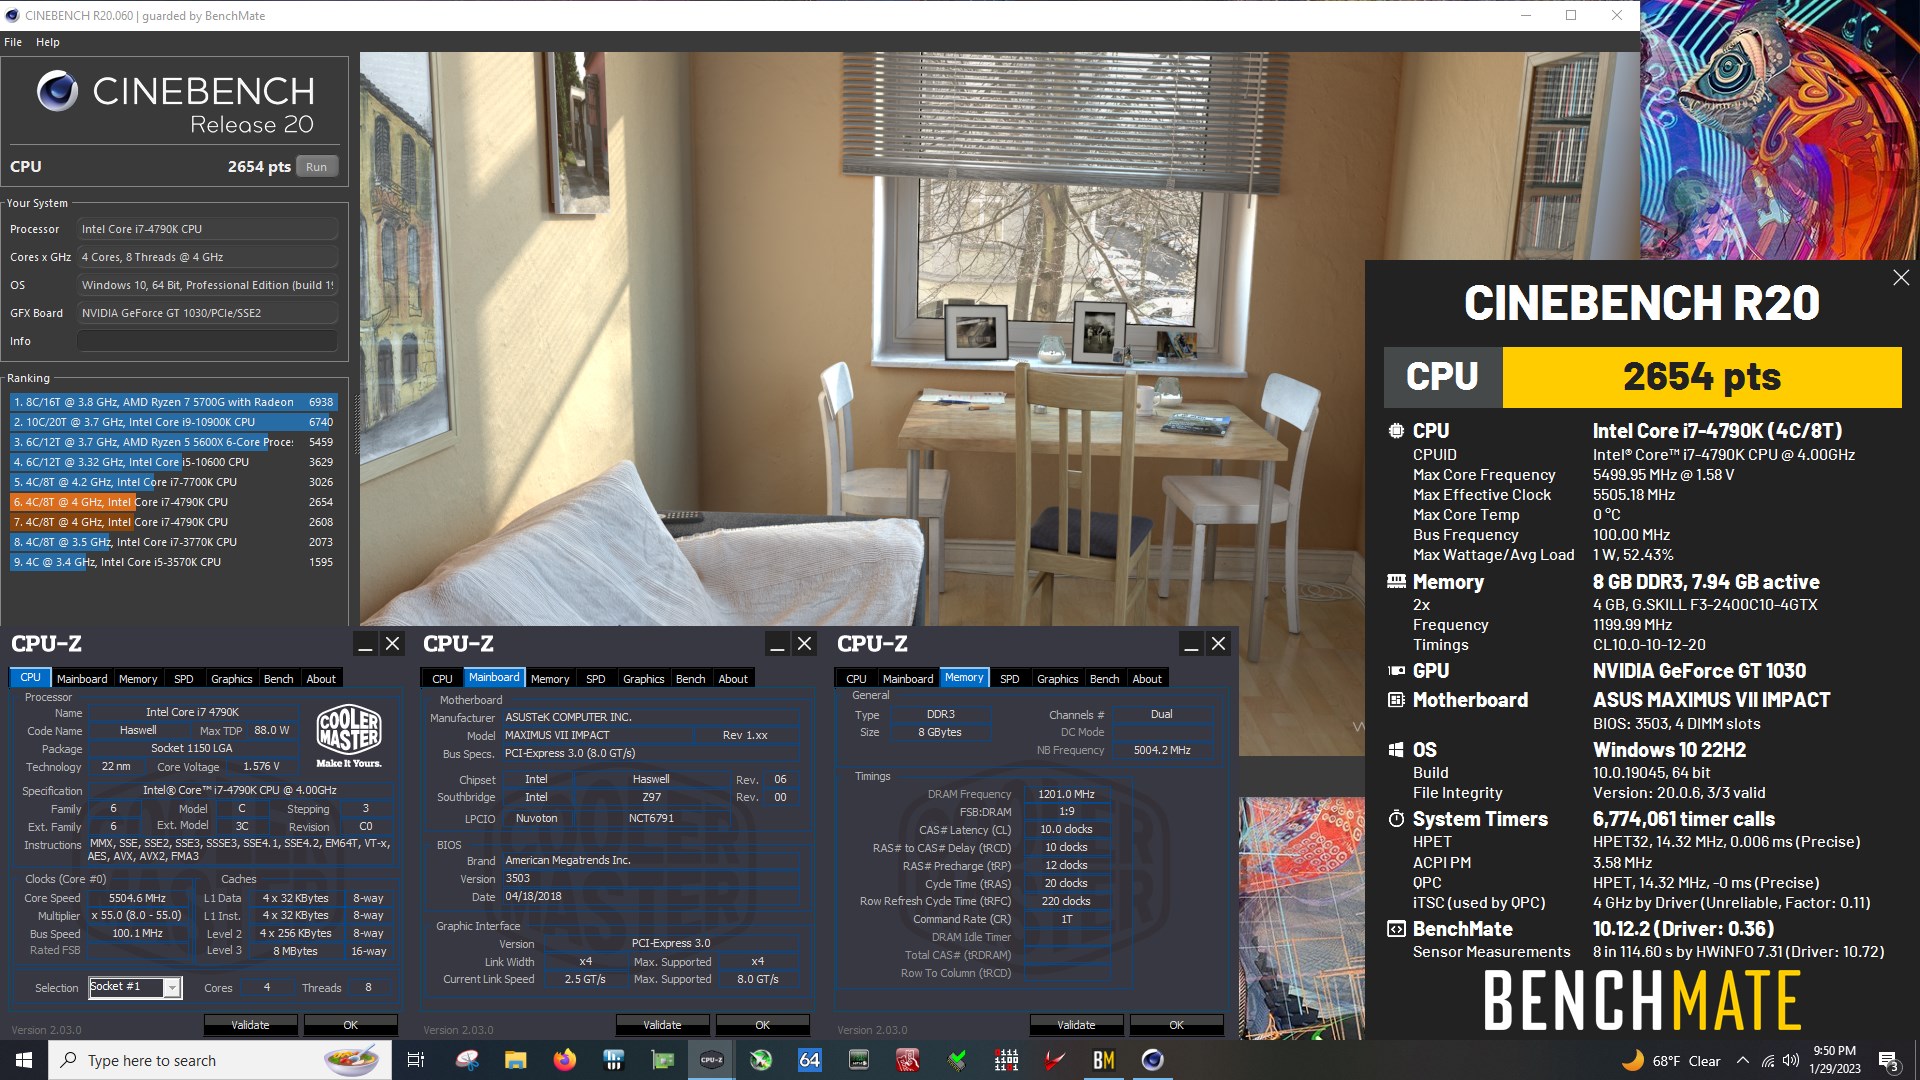
Task: Select CPU tab in third CPU-Z window
Action: pyautogui.click(x=857, y=678)
